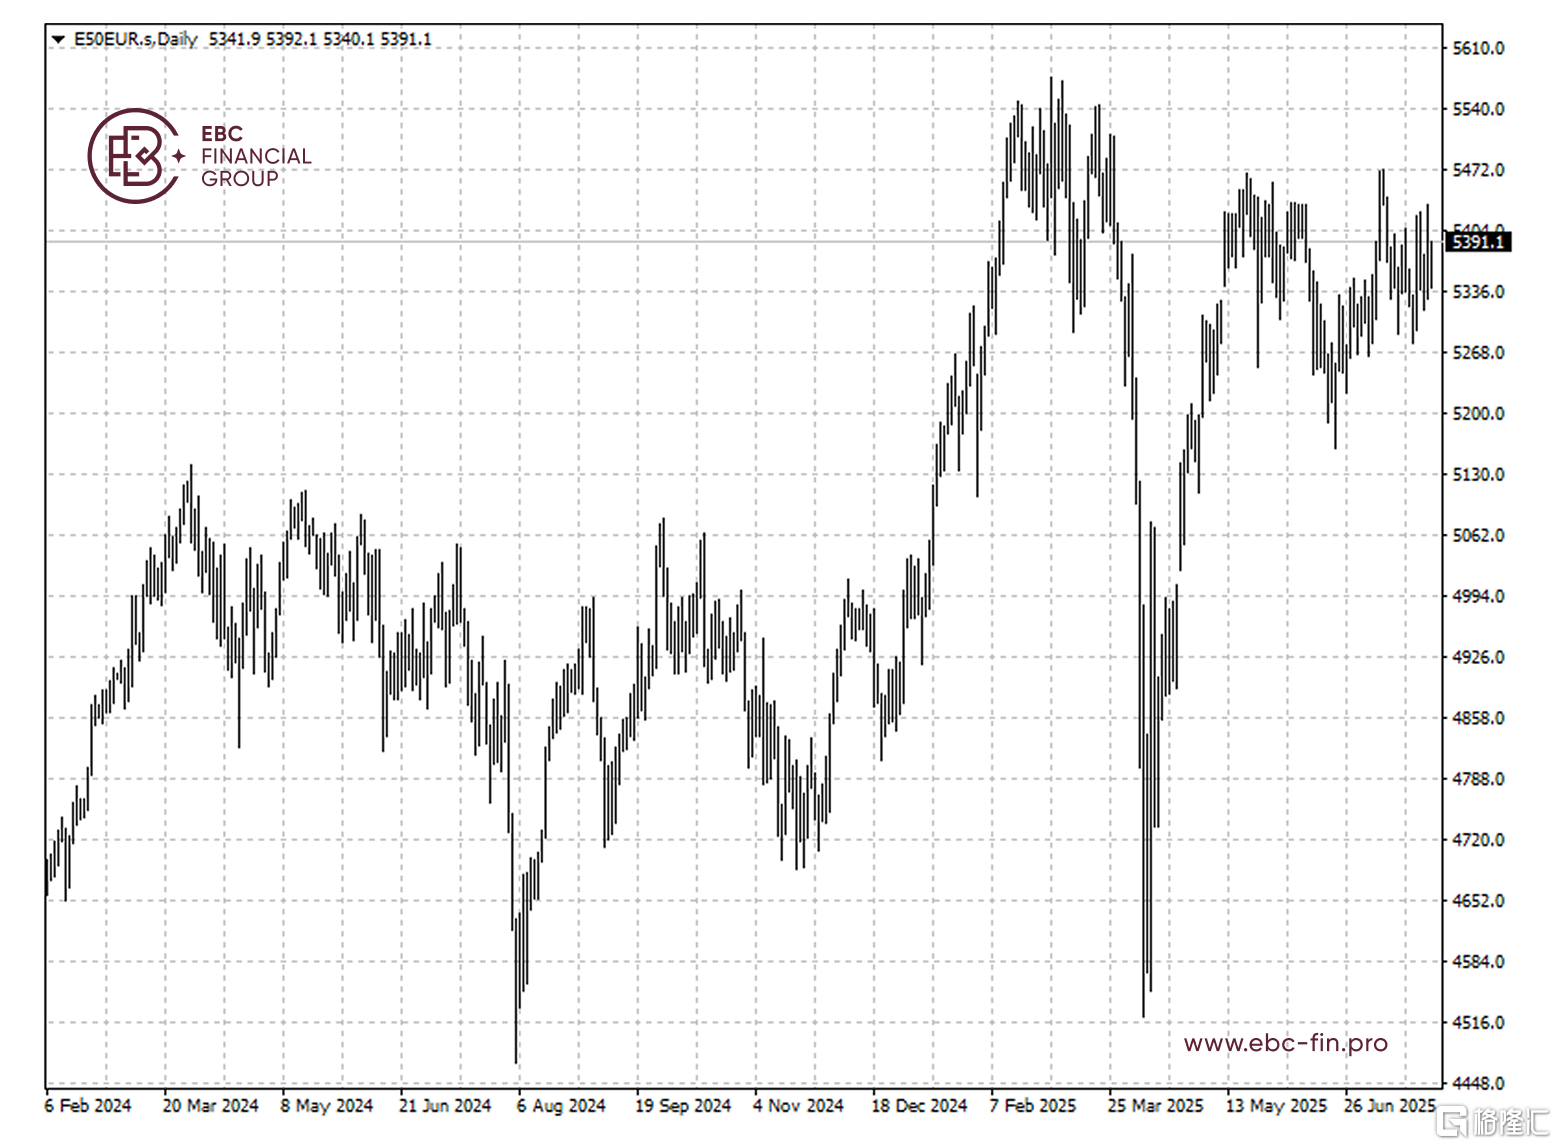Click the 4858.0 price axis label
Viewport: 1557px width, 1146px height.
pyautogui.click(x=1478, y=718)
